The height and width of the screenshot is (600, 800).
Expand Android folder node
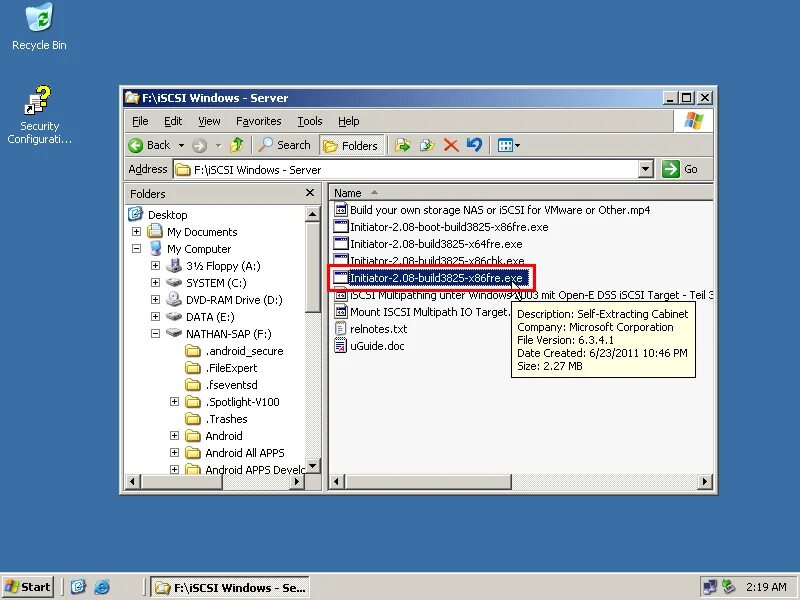(x=174, y=436)
